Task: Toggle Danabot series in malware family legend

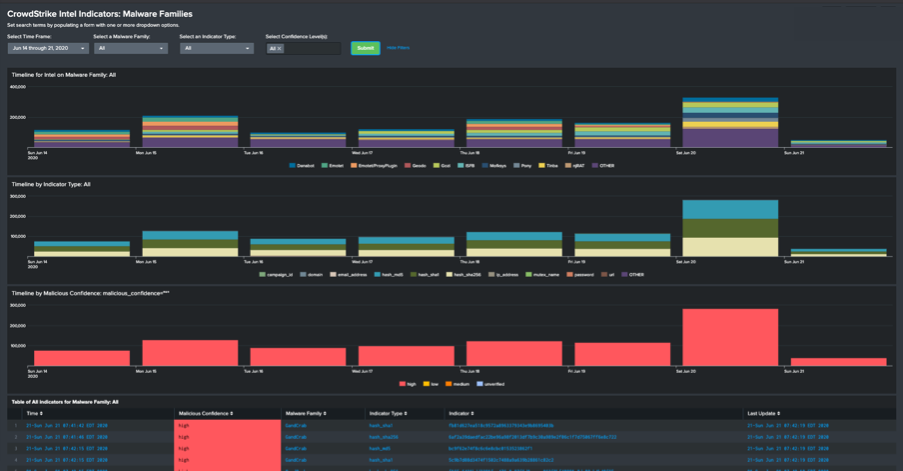Action: (x=302, y=166)
